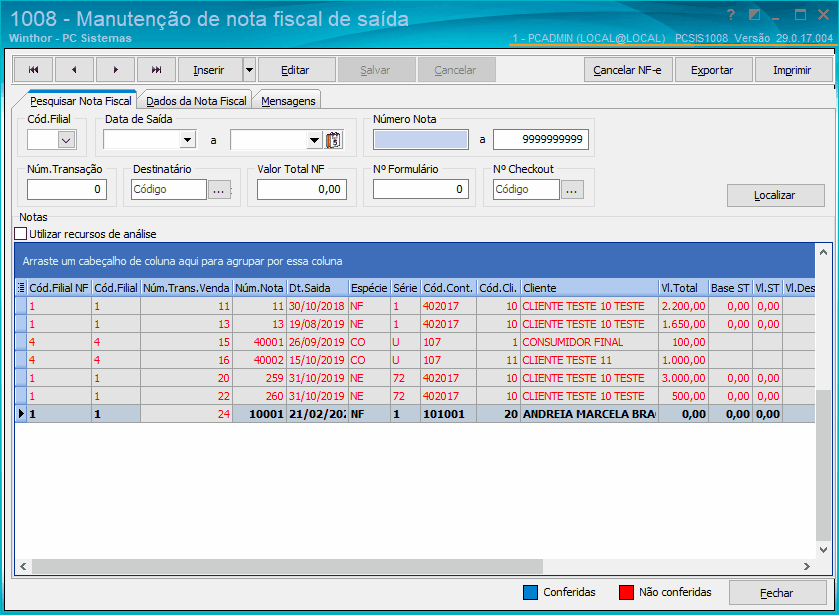Sort by Vl.Total column header

(683, 288)
